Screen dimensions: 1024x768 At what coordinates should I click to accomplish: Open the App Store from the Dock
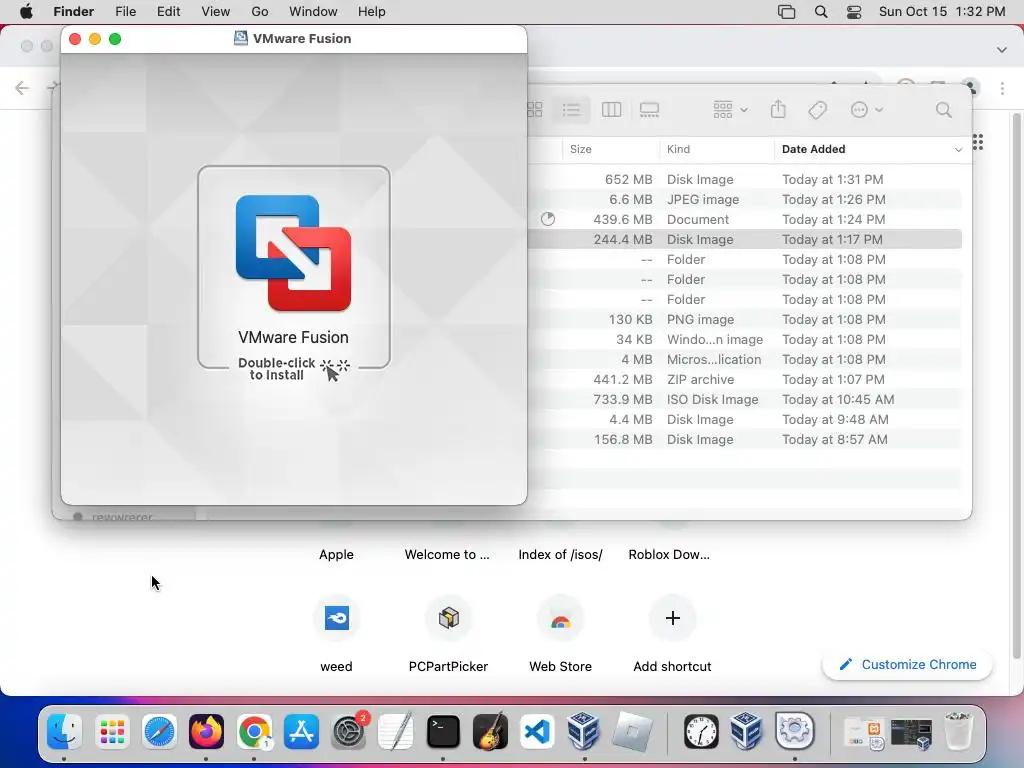tap(301, 731)
